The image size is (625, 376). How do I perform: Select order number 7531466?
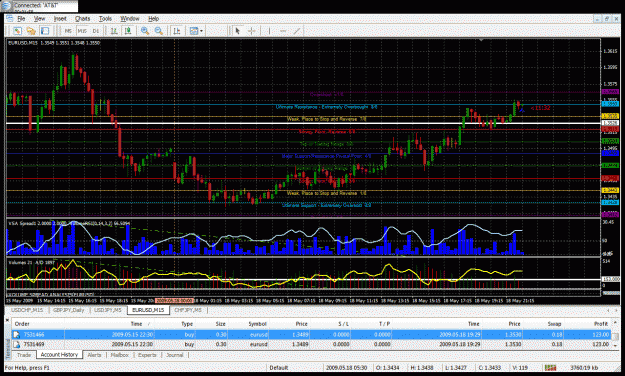pos(33,335)
